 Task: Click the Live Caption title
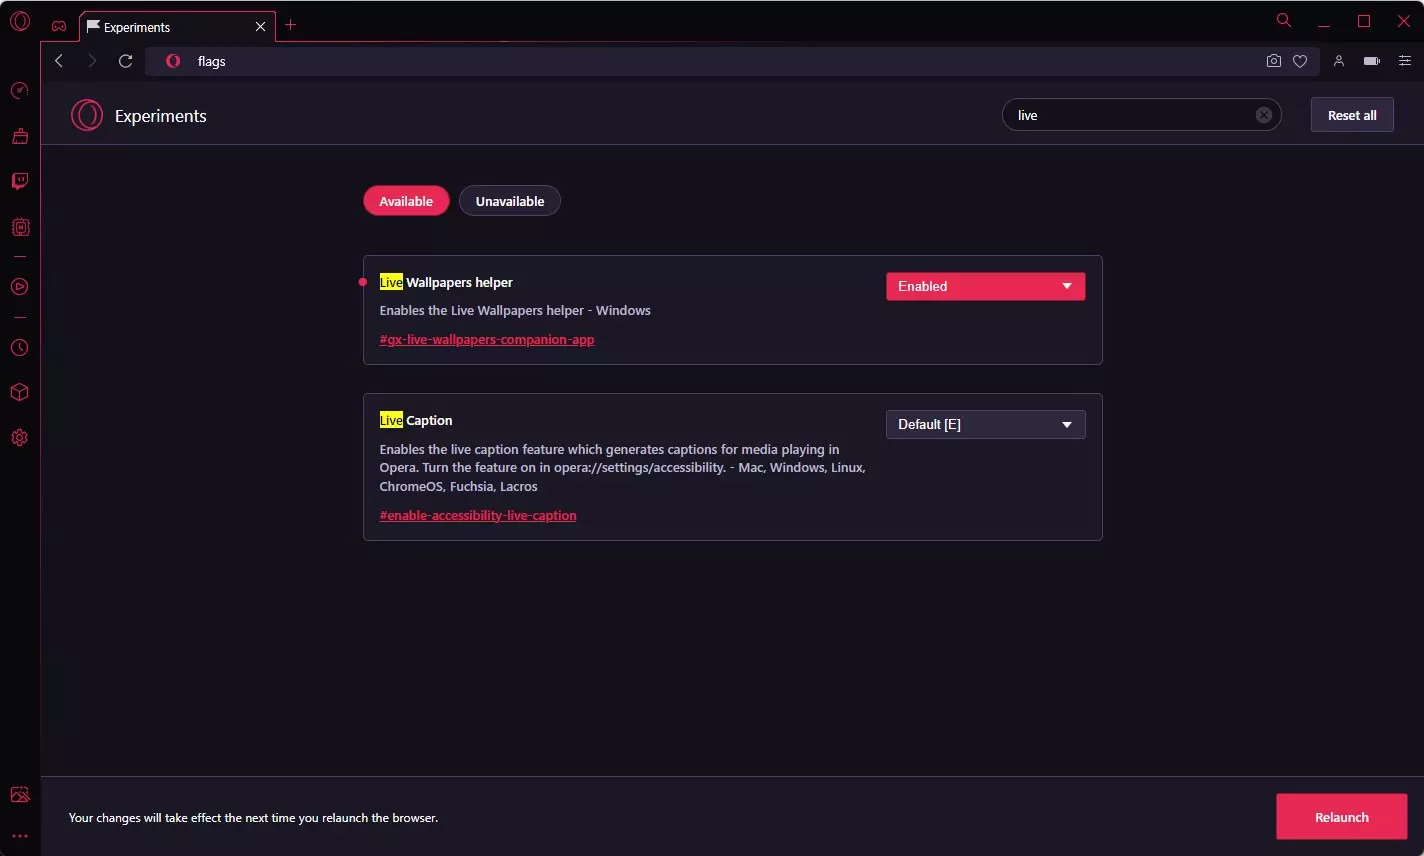pos(416,420)
